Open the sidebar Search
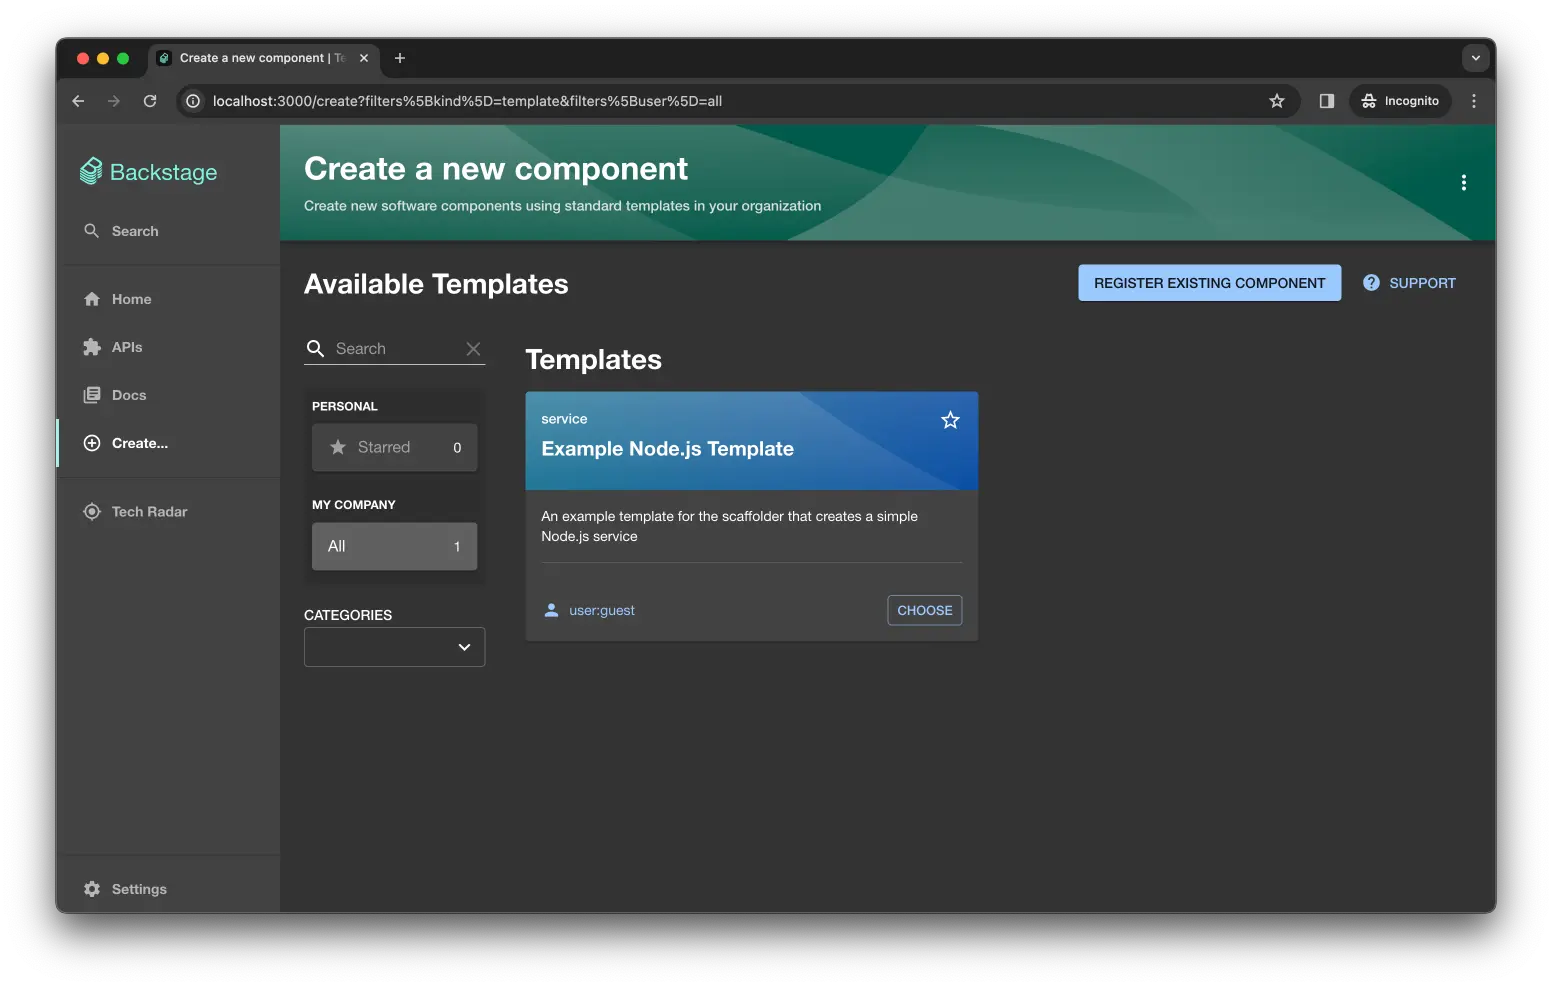Viewport: 1552px width, 987px height. point(134,231)
